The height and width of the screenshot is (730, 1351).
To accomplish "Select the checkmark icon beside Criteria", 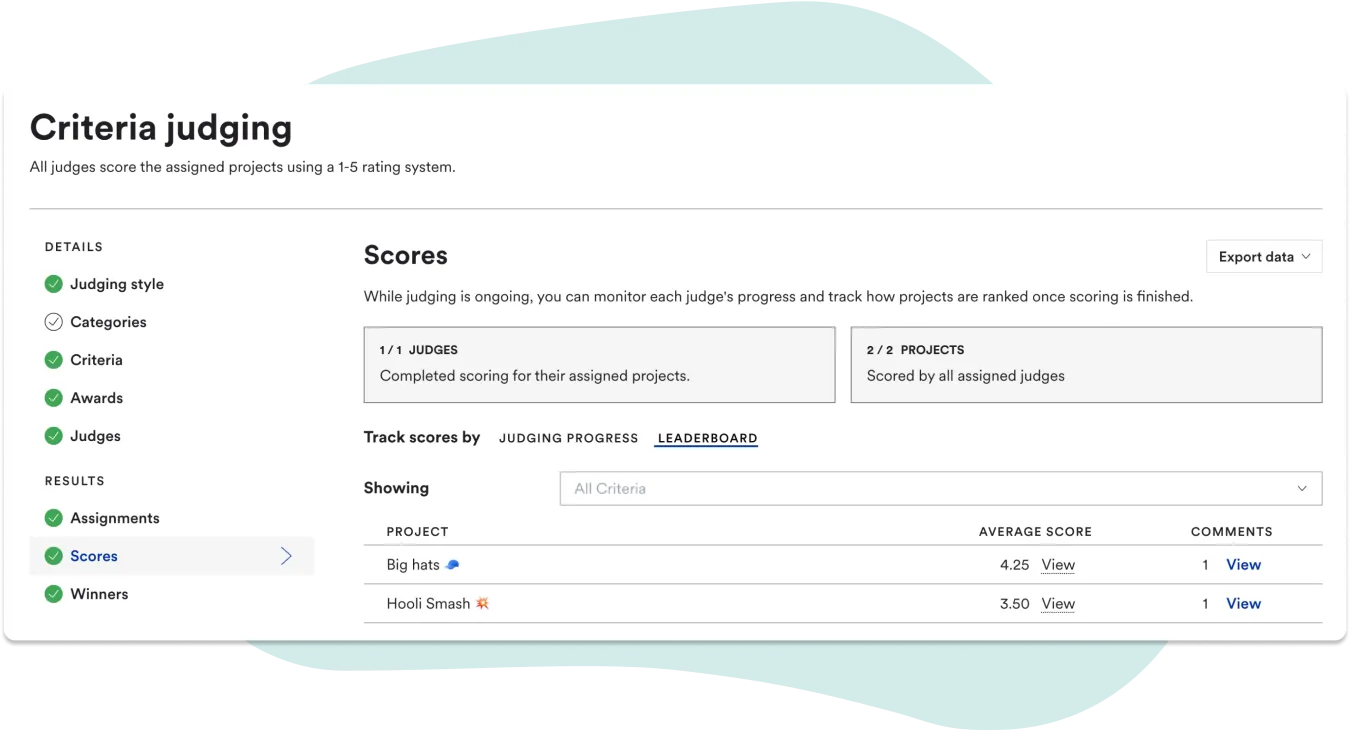I will [54, 360].
